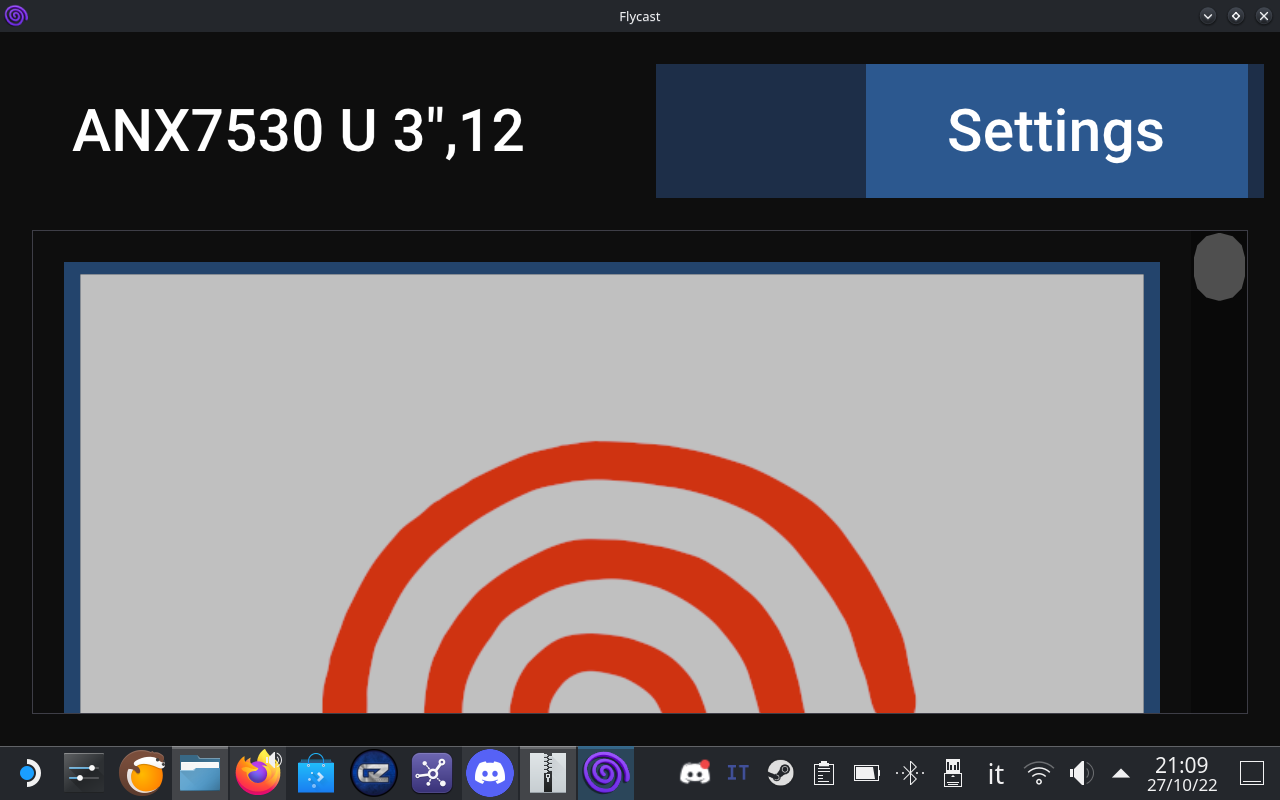This screenshot has width=1280, height=800.
Task: Launch Firefox from the taskbar
Action: pyautogui.click(x=258, y=772)
